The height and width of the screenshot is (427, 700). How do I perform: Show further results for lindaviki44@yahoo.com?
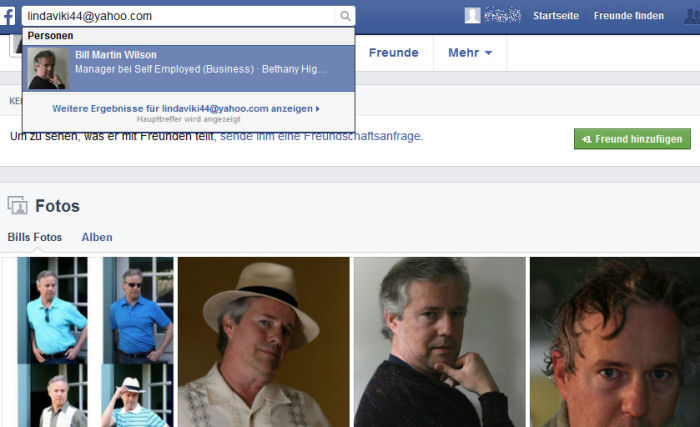pyautogui.click(x=186, y=109)
